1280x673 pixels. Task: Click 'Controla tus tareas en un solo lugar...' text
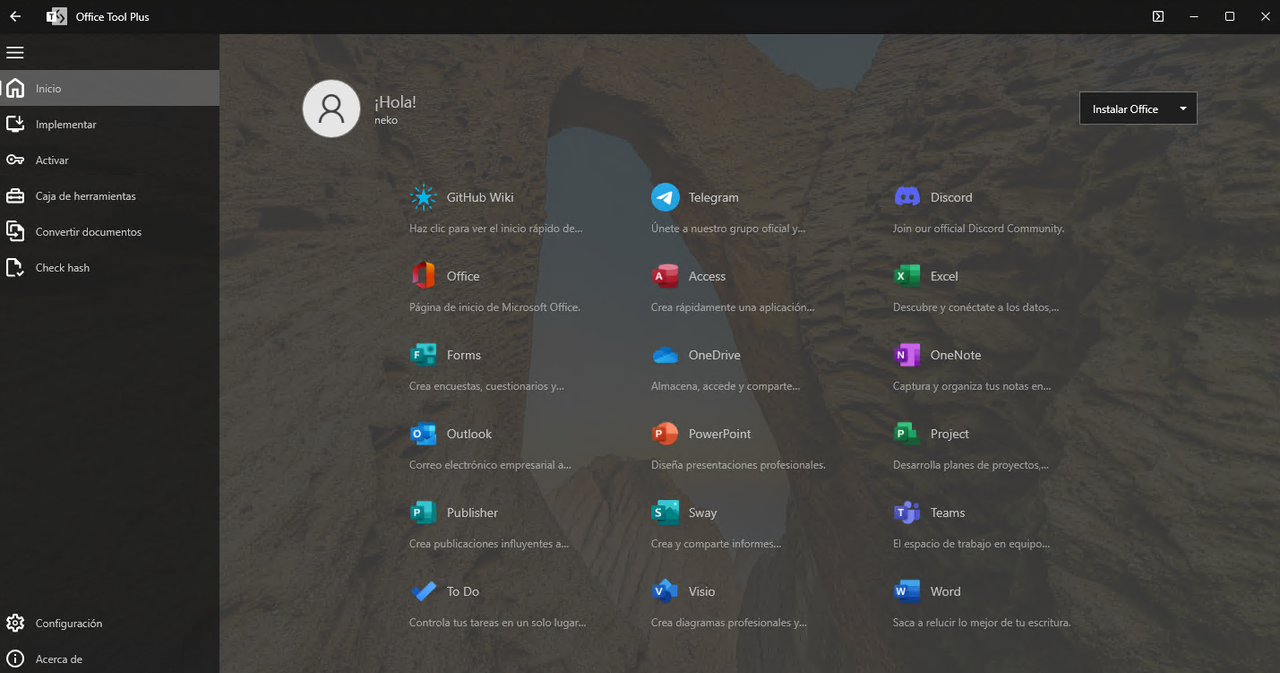(497, 623)
